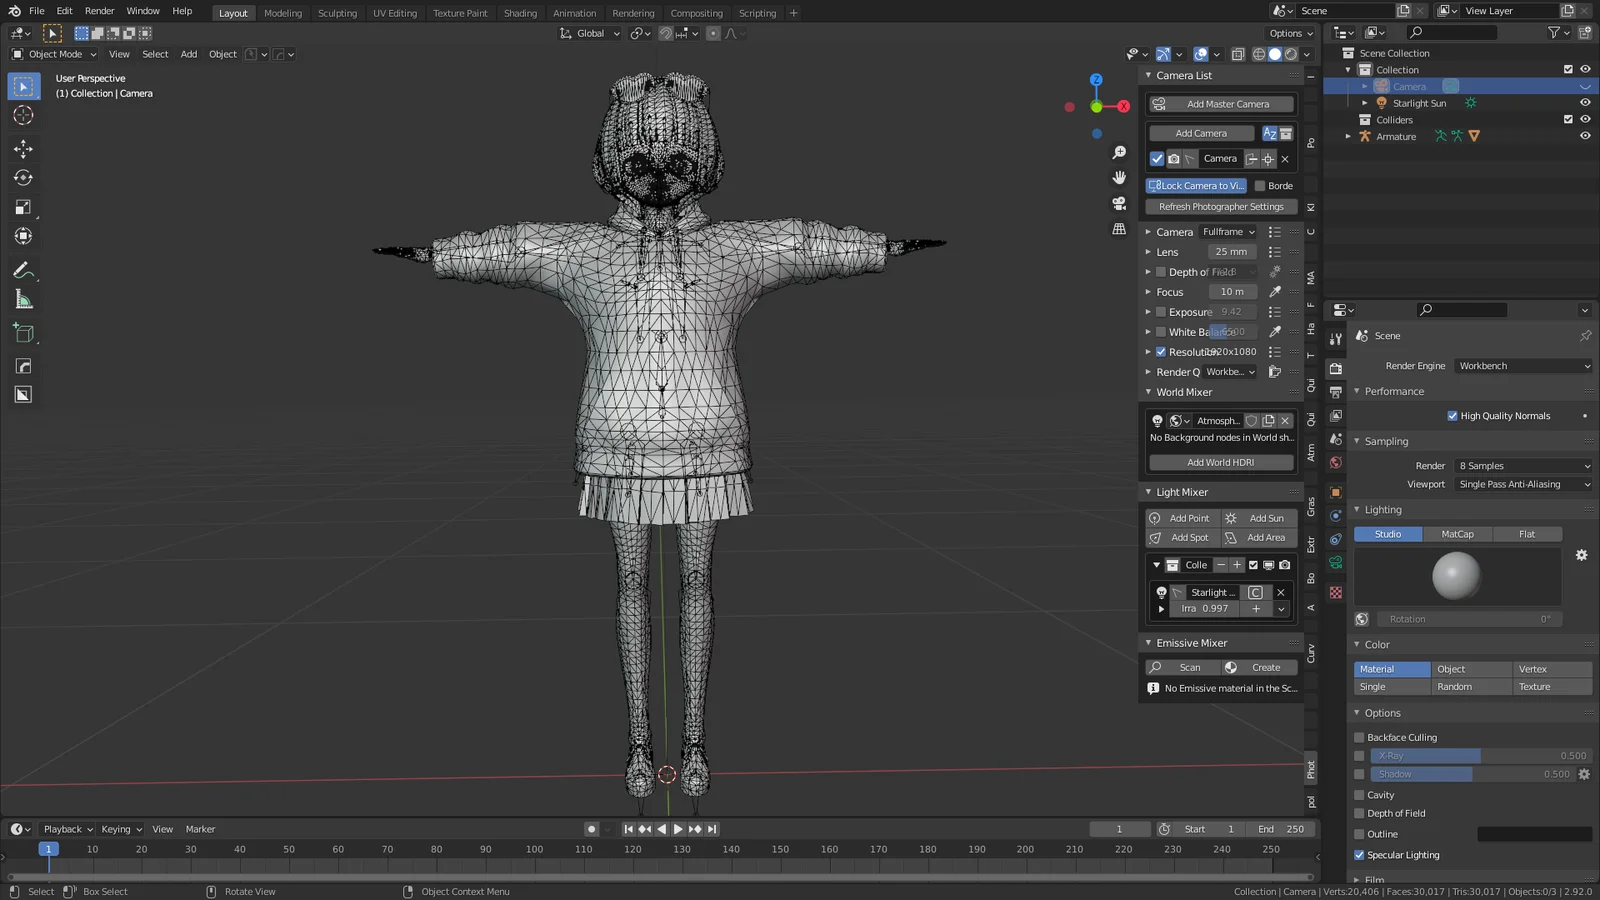Switch viewport to rendered shading mode

tap(1290, 54)
